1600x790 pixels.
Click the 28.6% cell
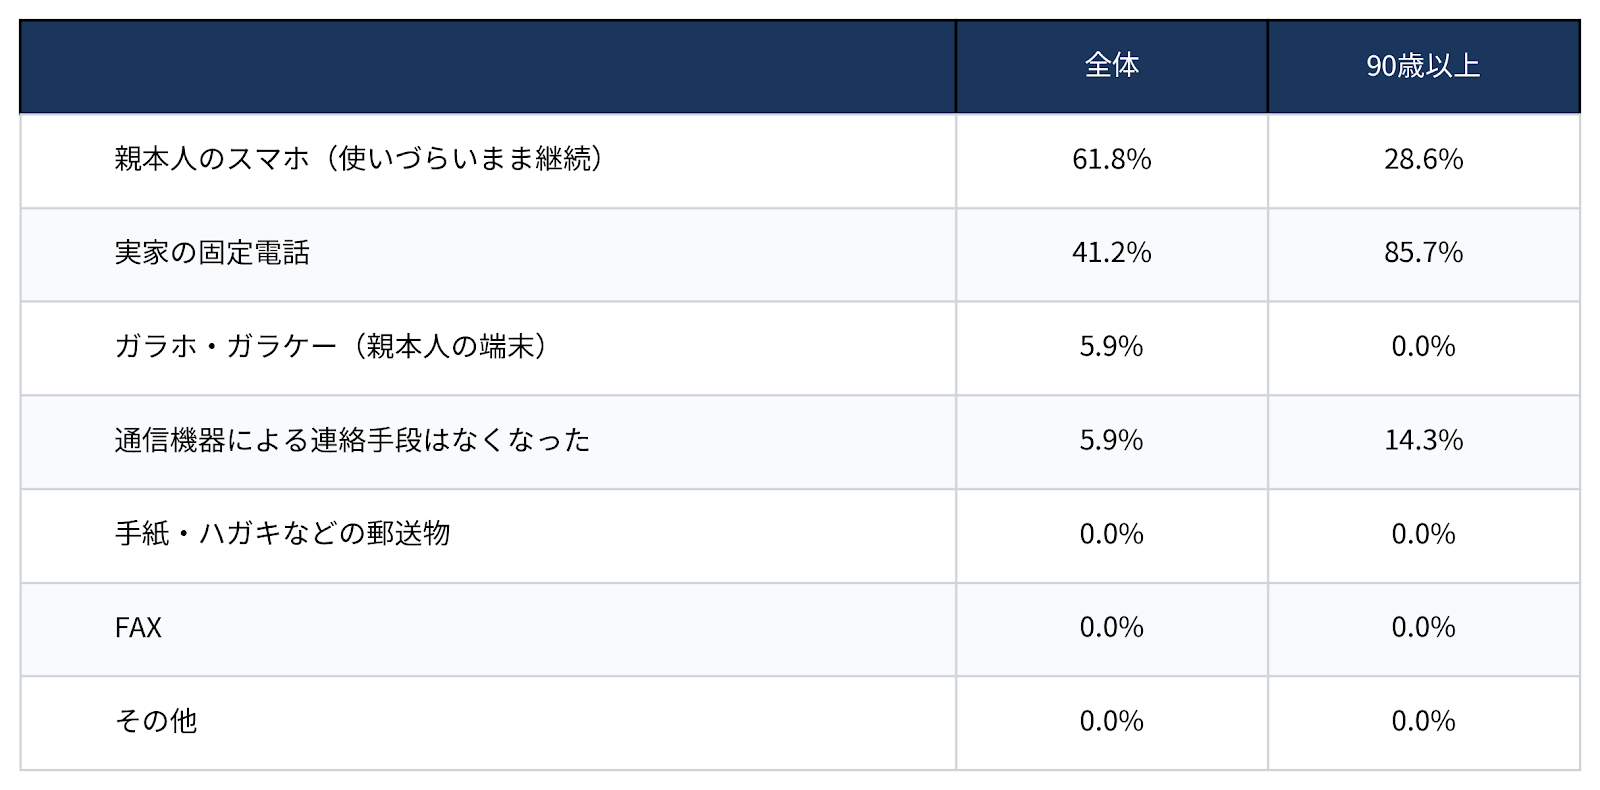(x=1423, y=159)
